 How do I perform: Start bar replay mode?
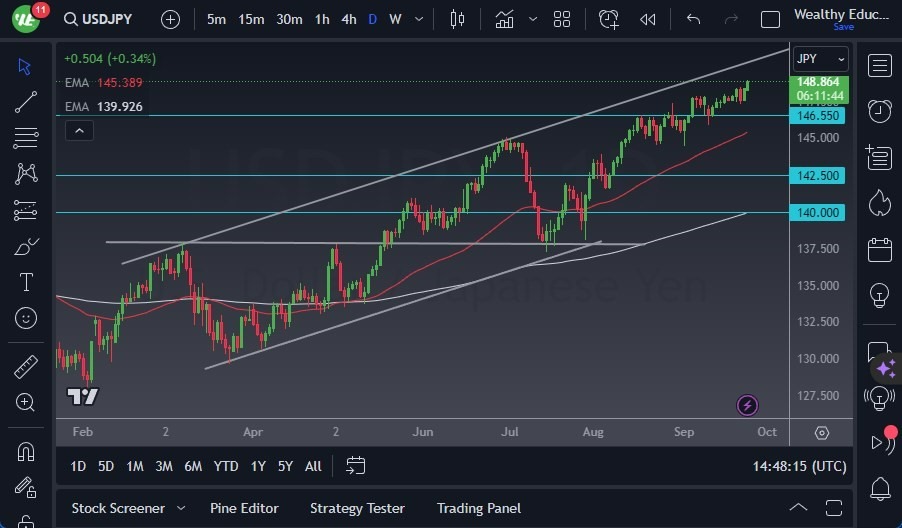(x=648, y=20)
